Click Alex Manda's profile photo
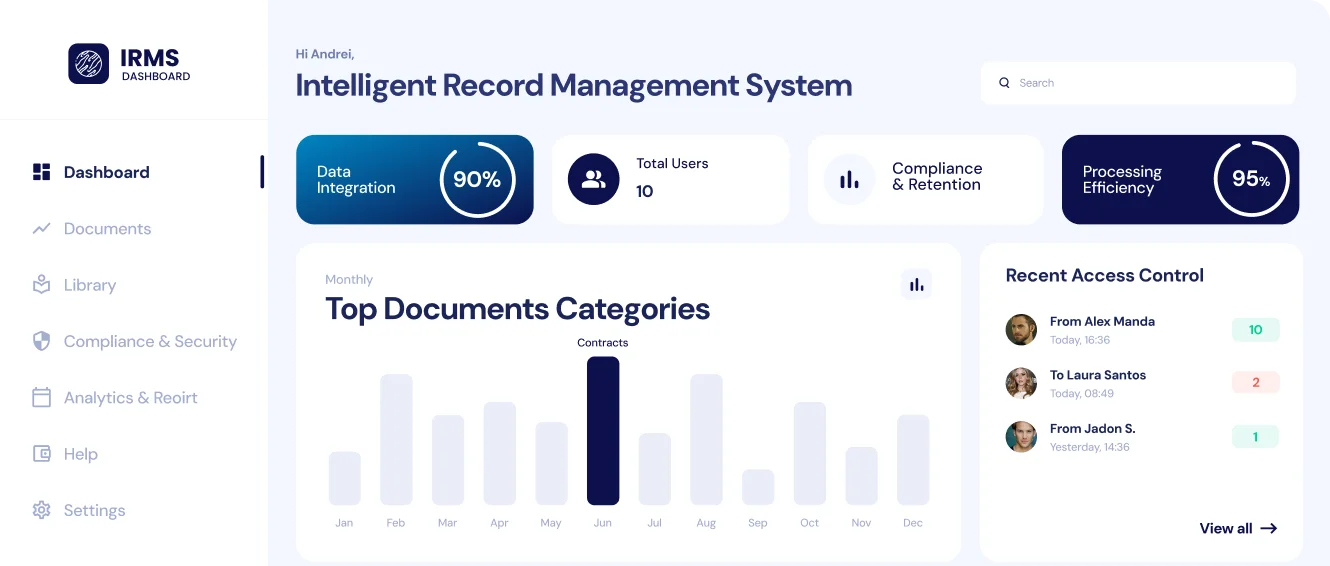 [x=1021, y=330]
